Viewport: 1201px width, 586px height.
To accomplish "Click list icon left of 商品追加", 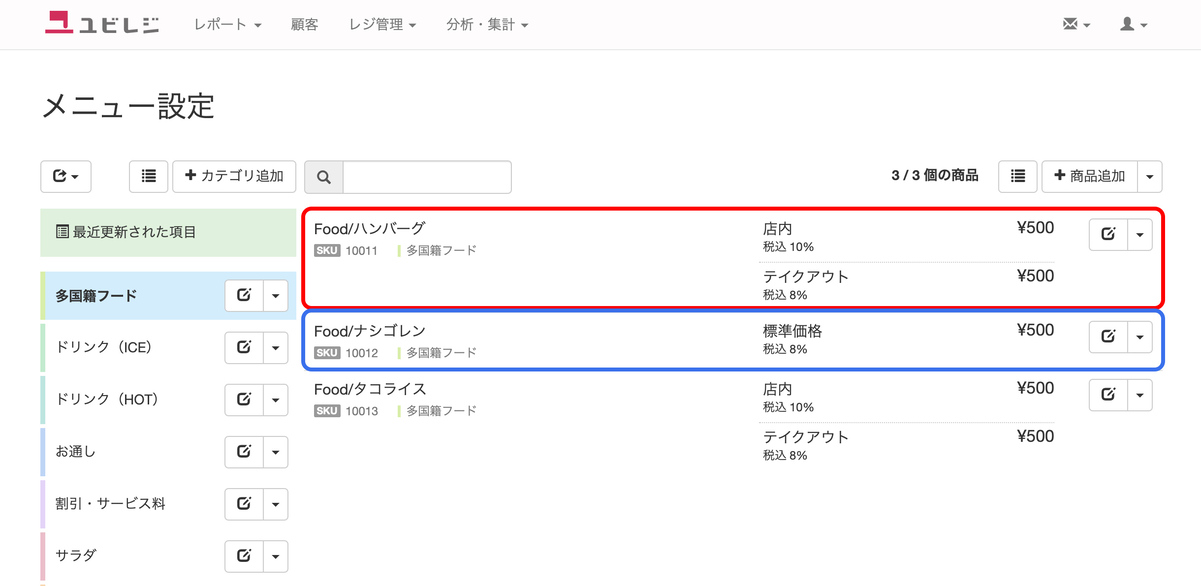I will [x=1017, y=176].
